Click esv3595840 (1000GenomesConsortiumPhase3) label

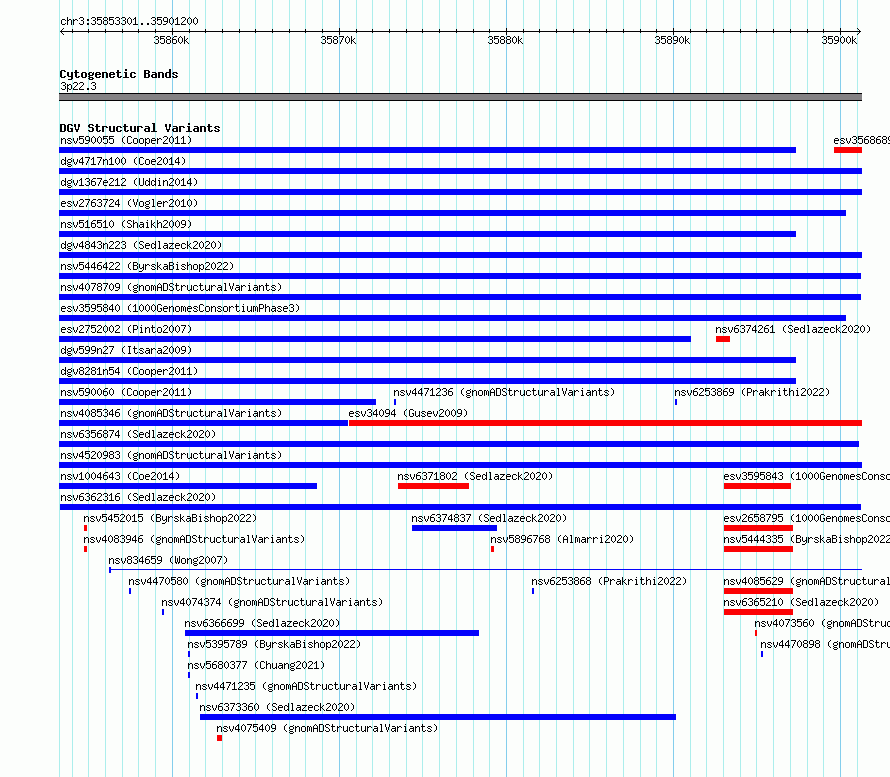click(180, 308)
